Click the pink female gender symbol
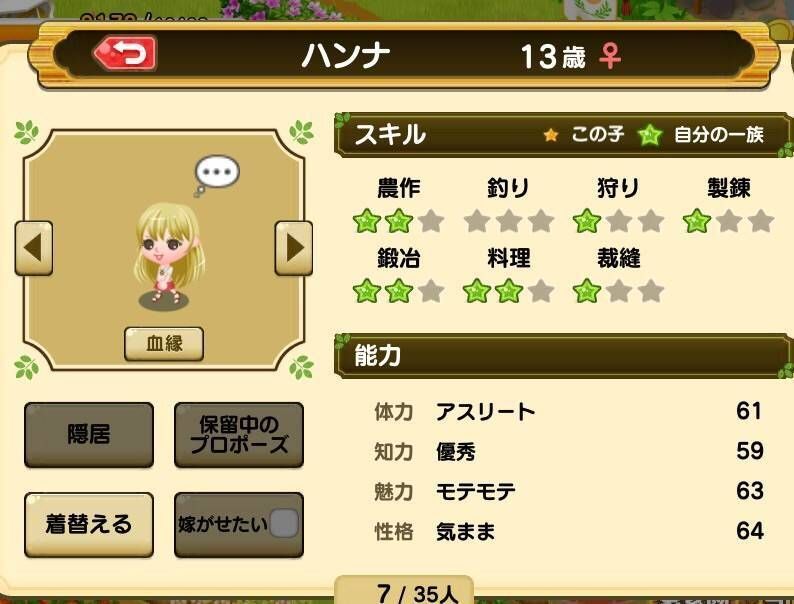Screen dimensions: 794x604 point(610,56)
